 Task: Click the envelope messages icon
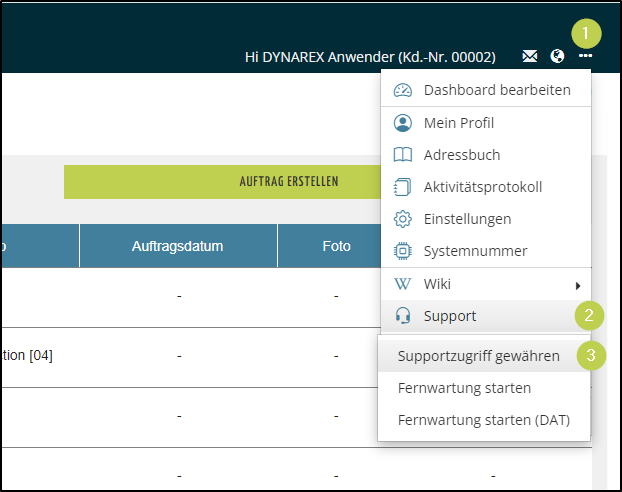pos(529,57)
